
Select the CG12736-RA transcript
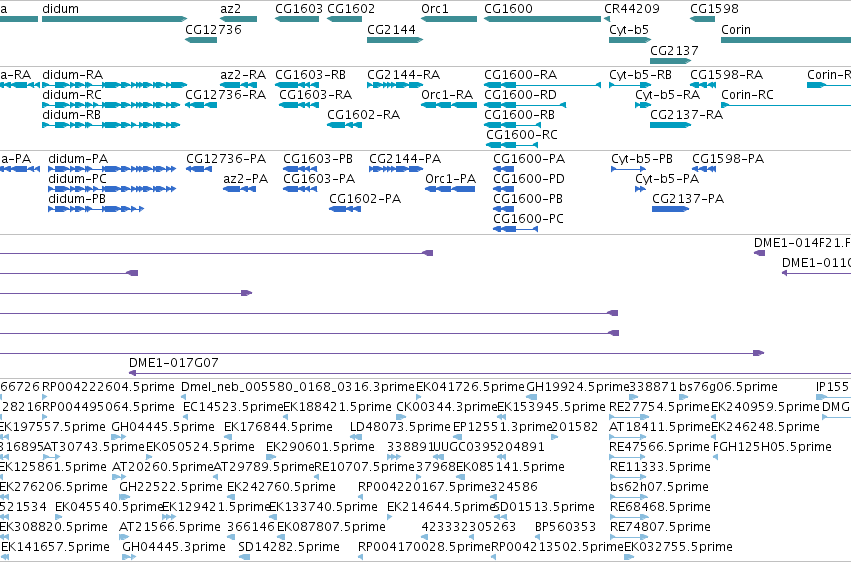click(201, 105)
